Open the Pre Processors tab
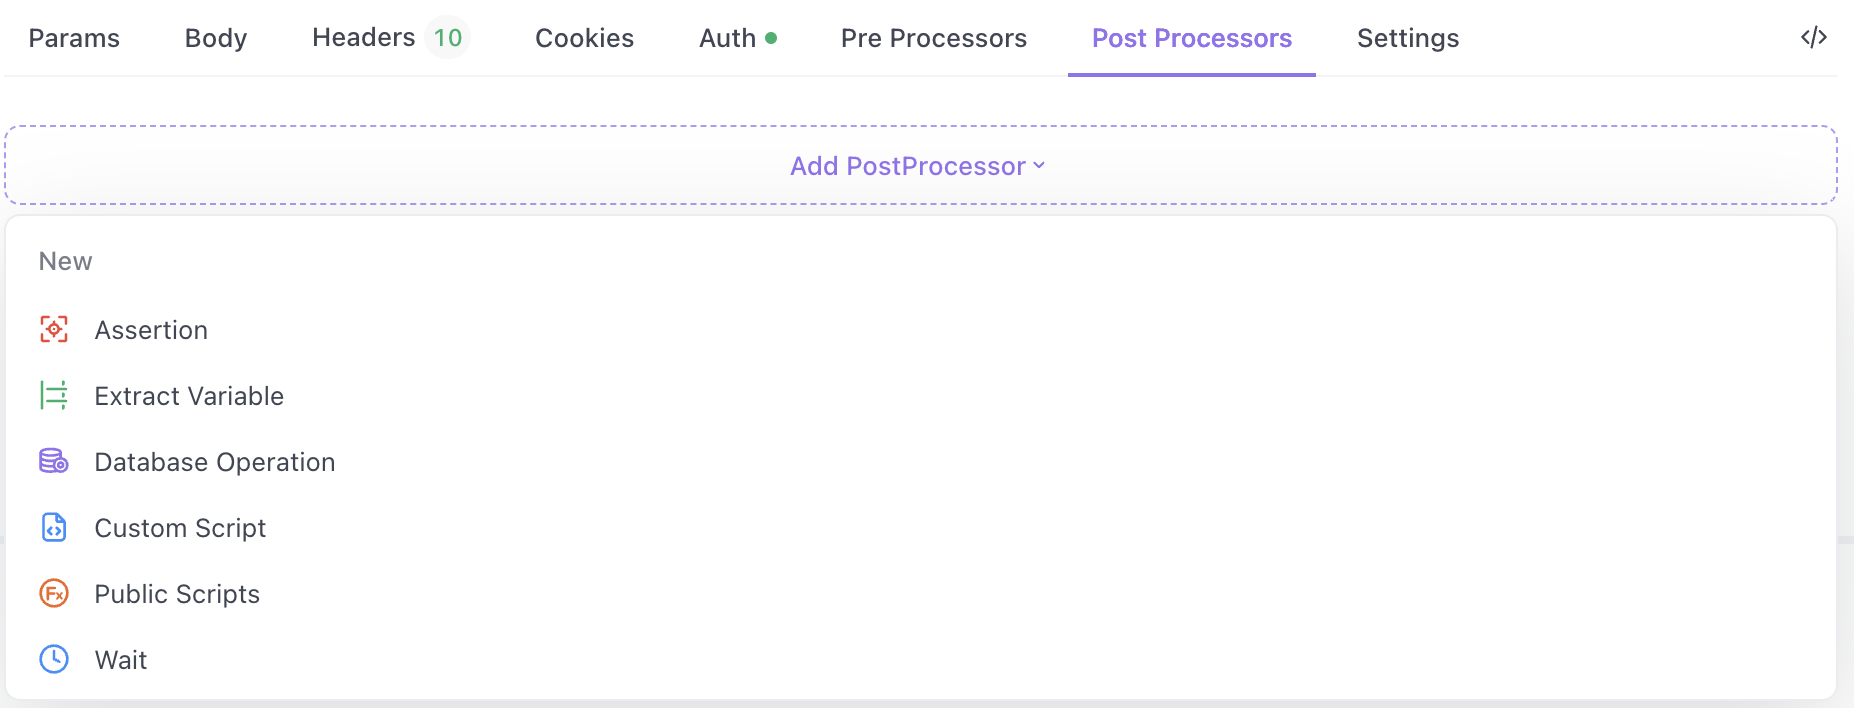 tap(933, 38)
